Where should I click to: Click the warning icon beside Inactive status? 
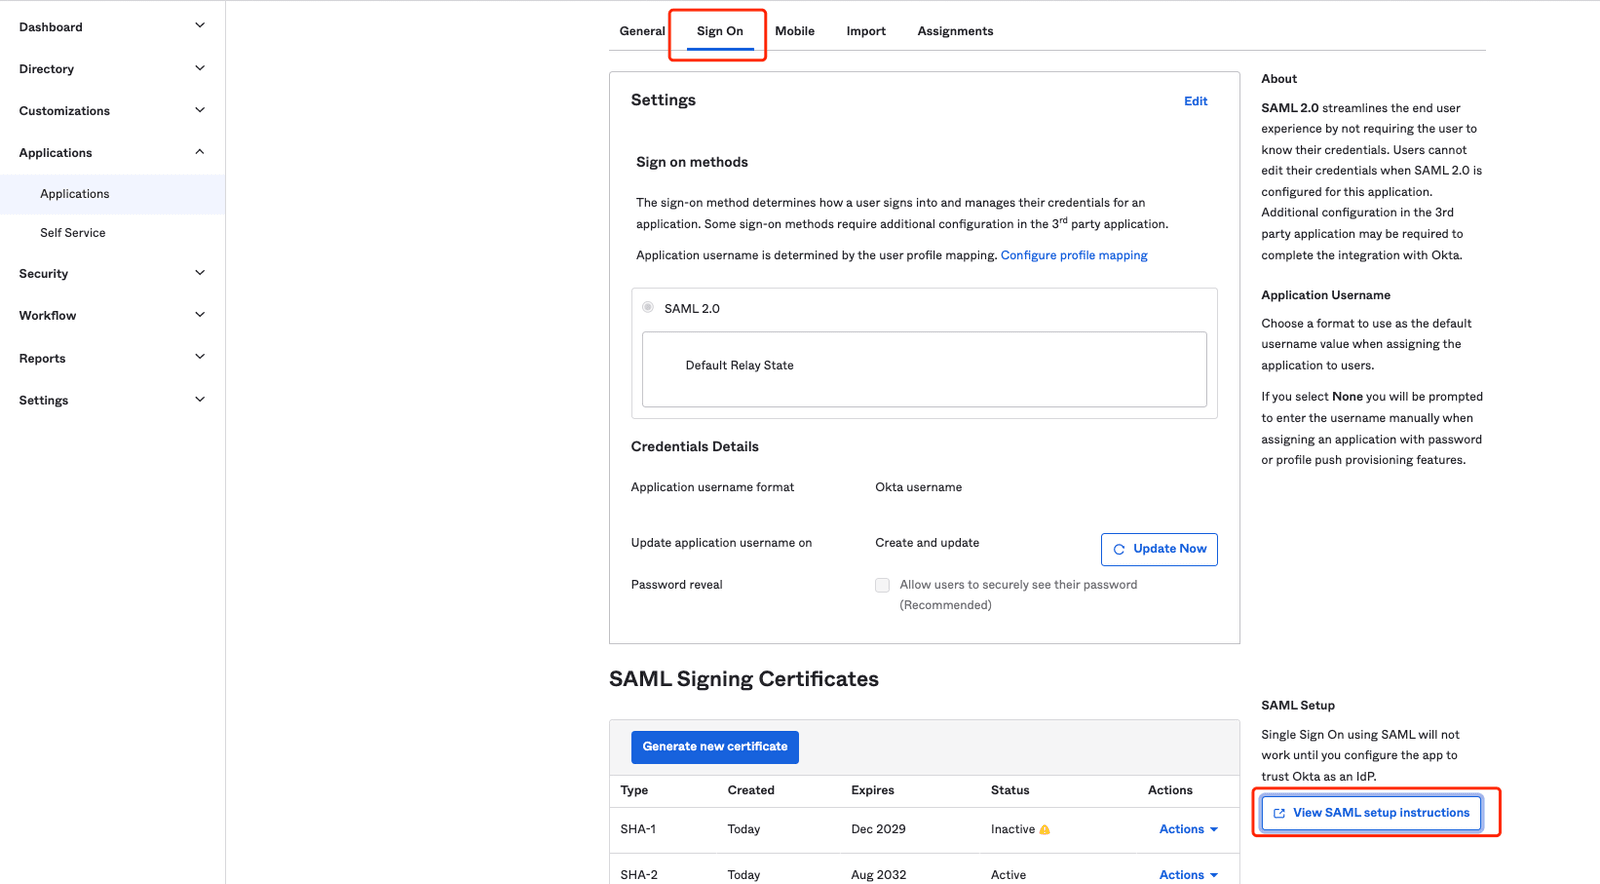[1045, 830]
